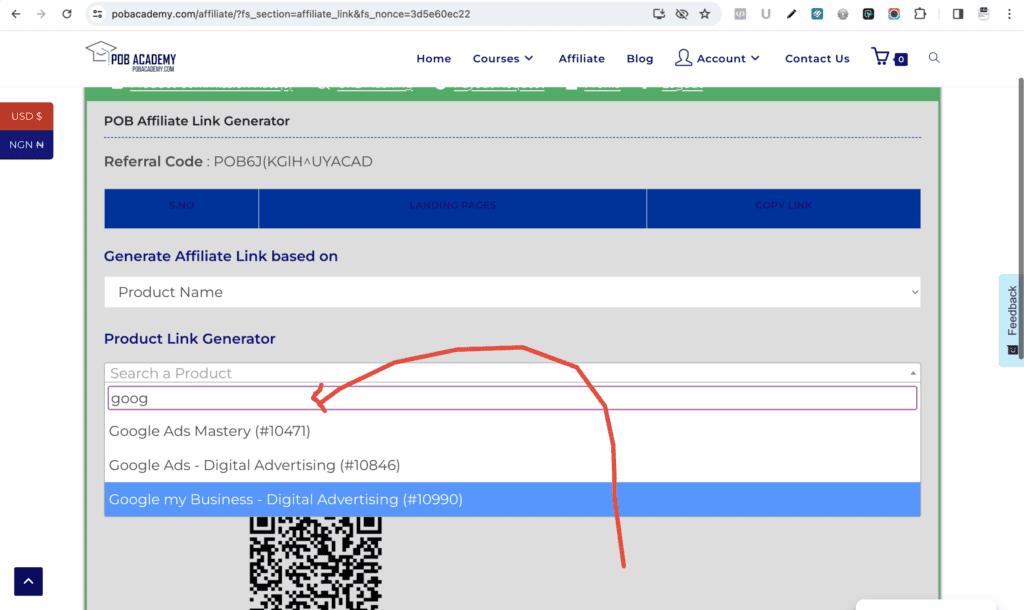Click the product search field containing goog
The image size is (1024, 610).
click(x=512, y=398)
